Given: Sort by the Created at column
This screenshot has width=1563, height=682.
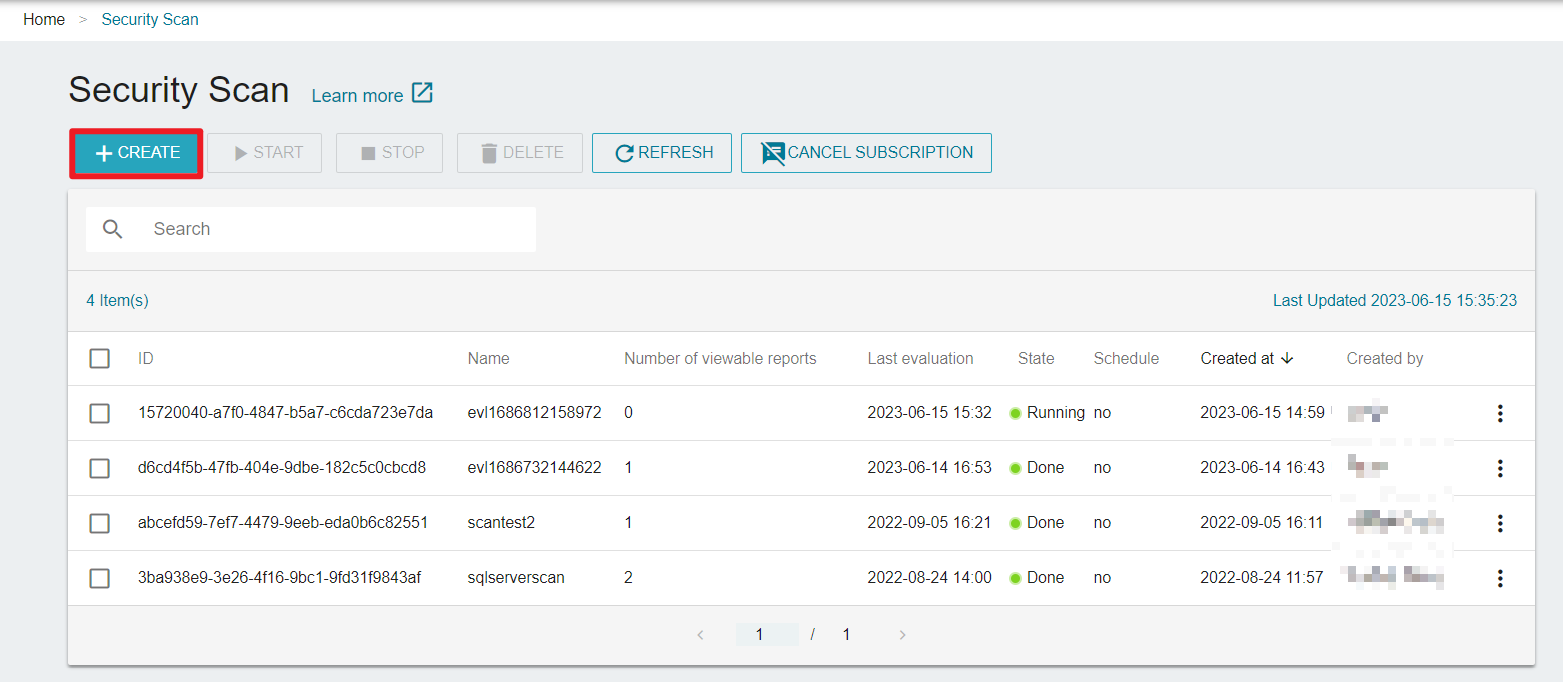Looking at the screenshot, I should [1247, 358].
